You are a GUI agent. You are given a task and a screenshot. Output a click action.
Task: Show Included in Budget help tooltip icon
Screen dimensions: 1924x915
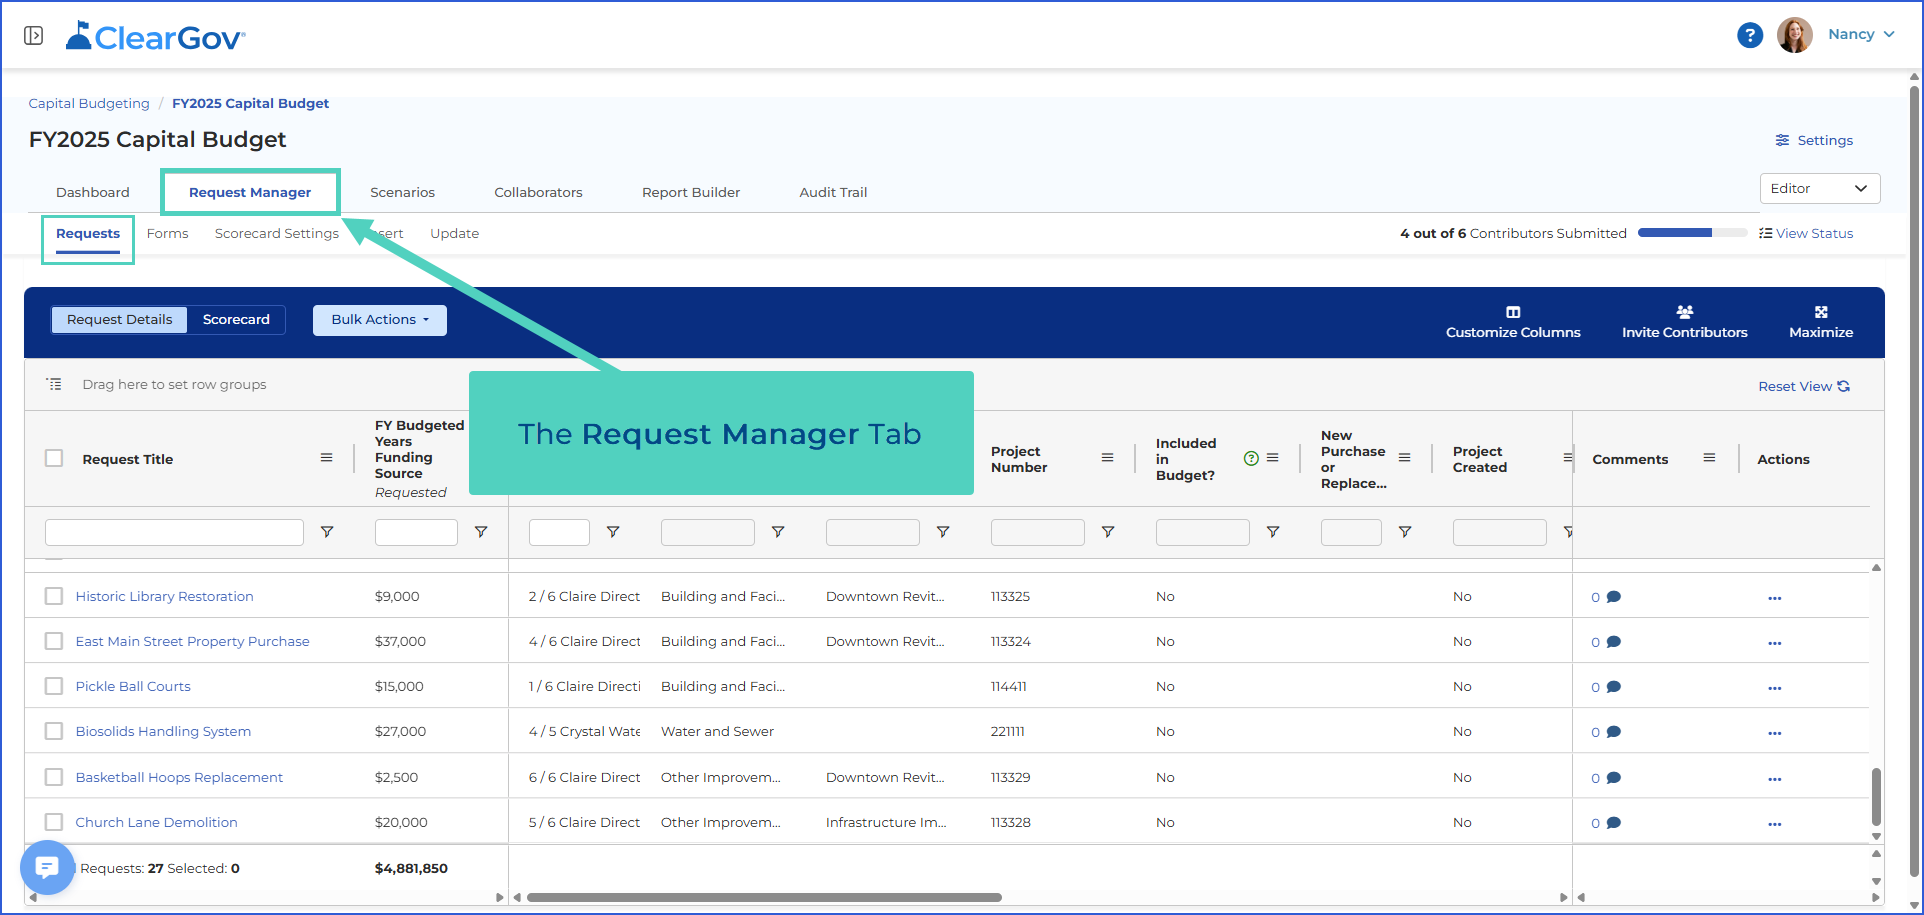(x=1250, y=458)
